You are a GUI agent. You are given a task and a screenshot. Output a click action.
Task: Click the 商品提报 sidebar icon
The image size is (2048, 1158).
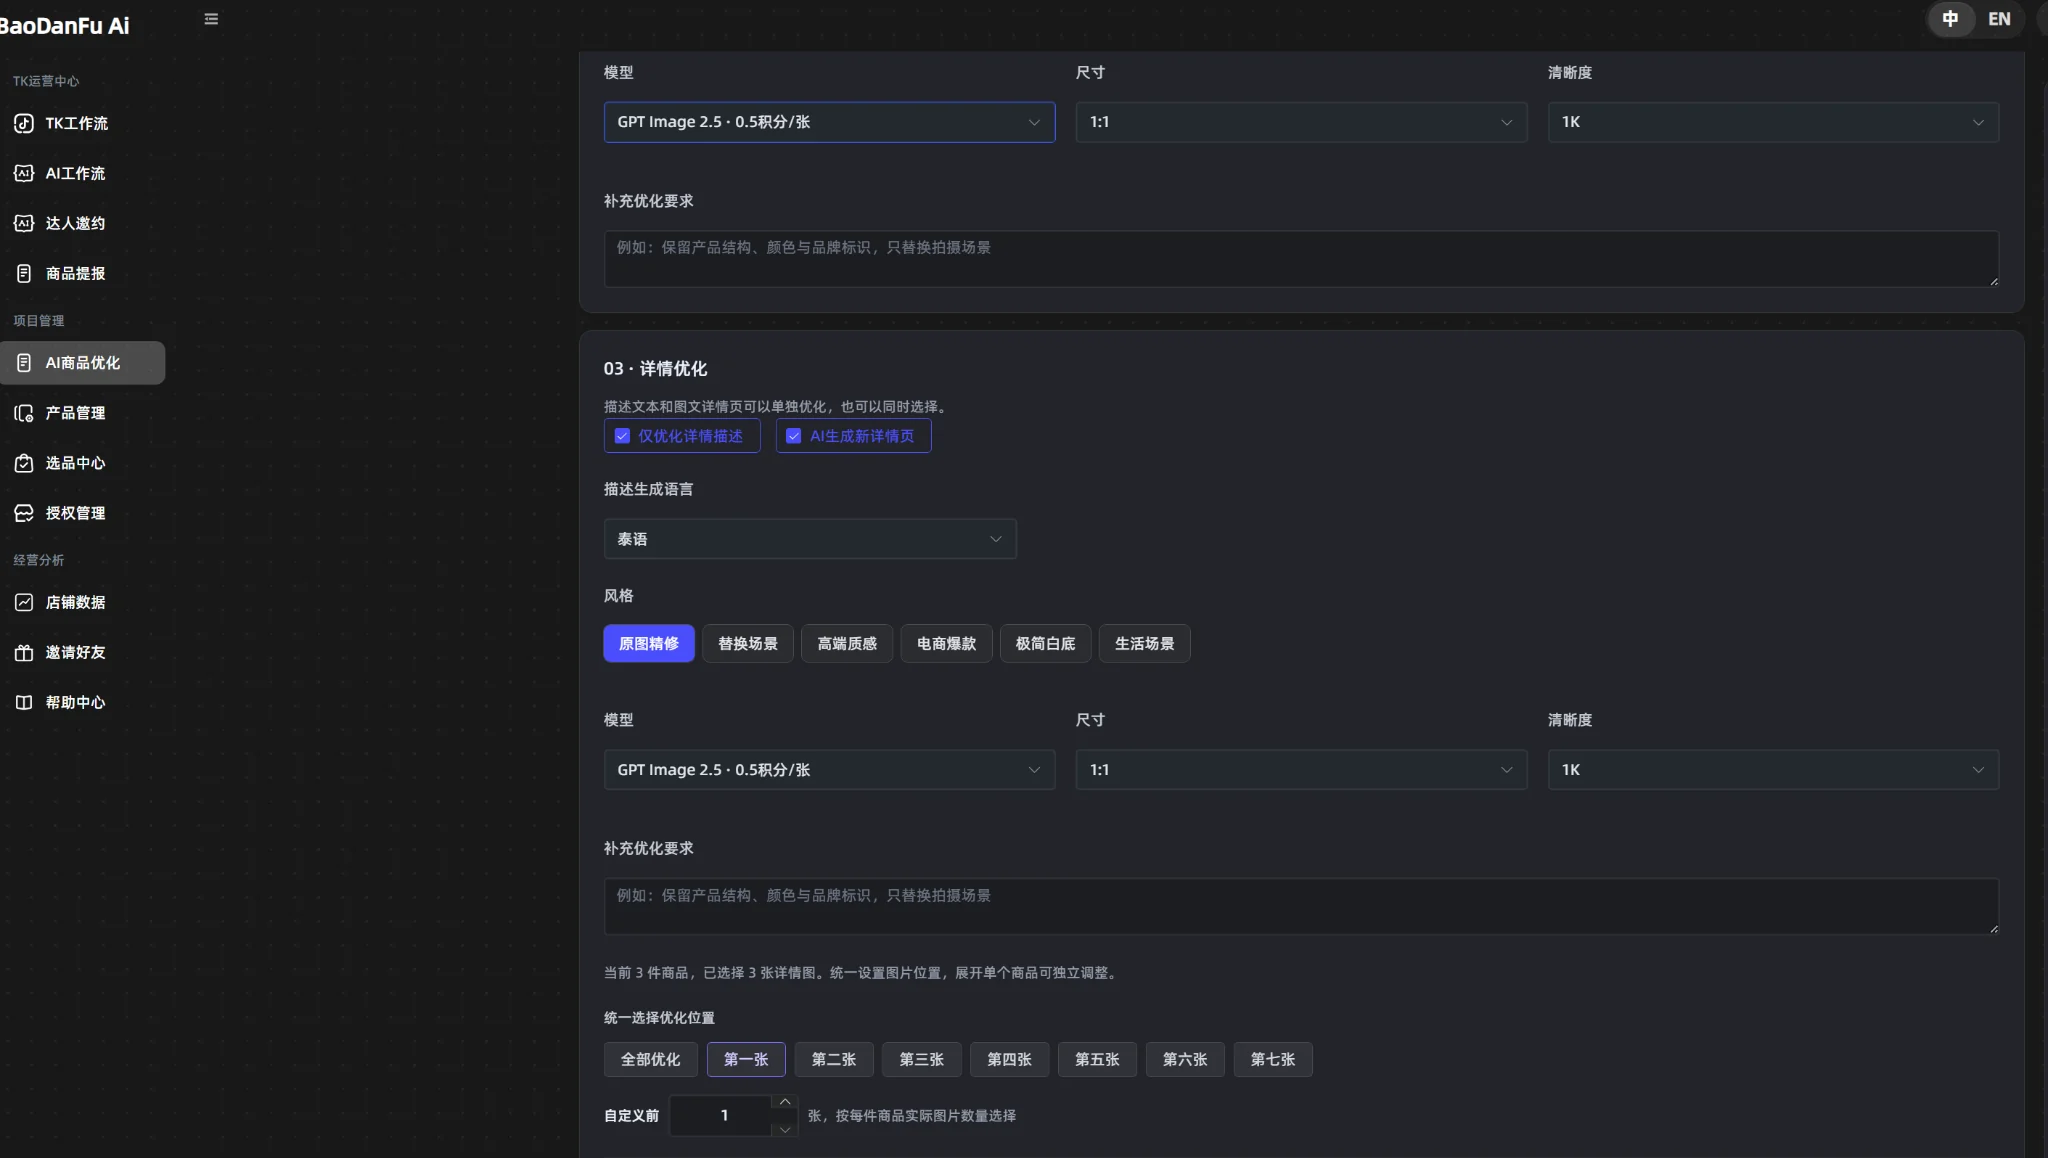[x=24, y=273]
